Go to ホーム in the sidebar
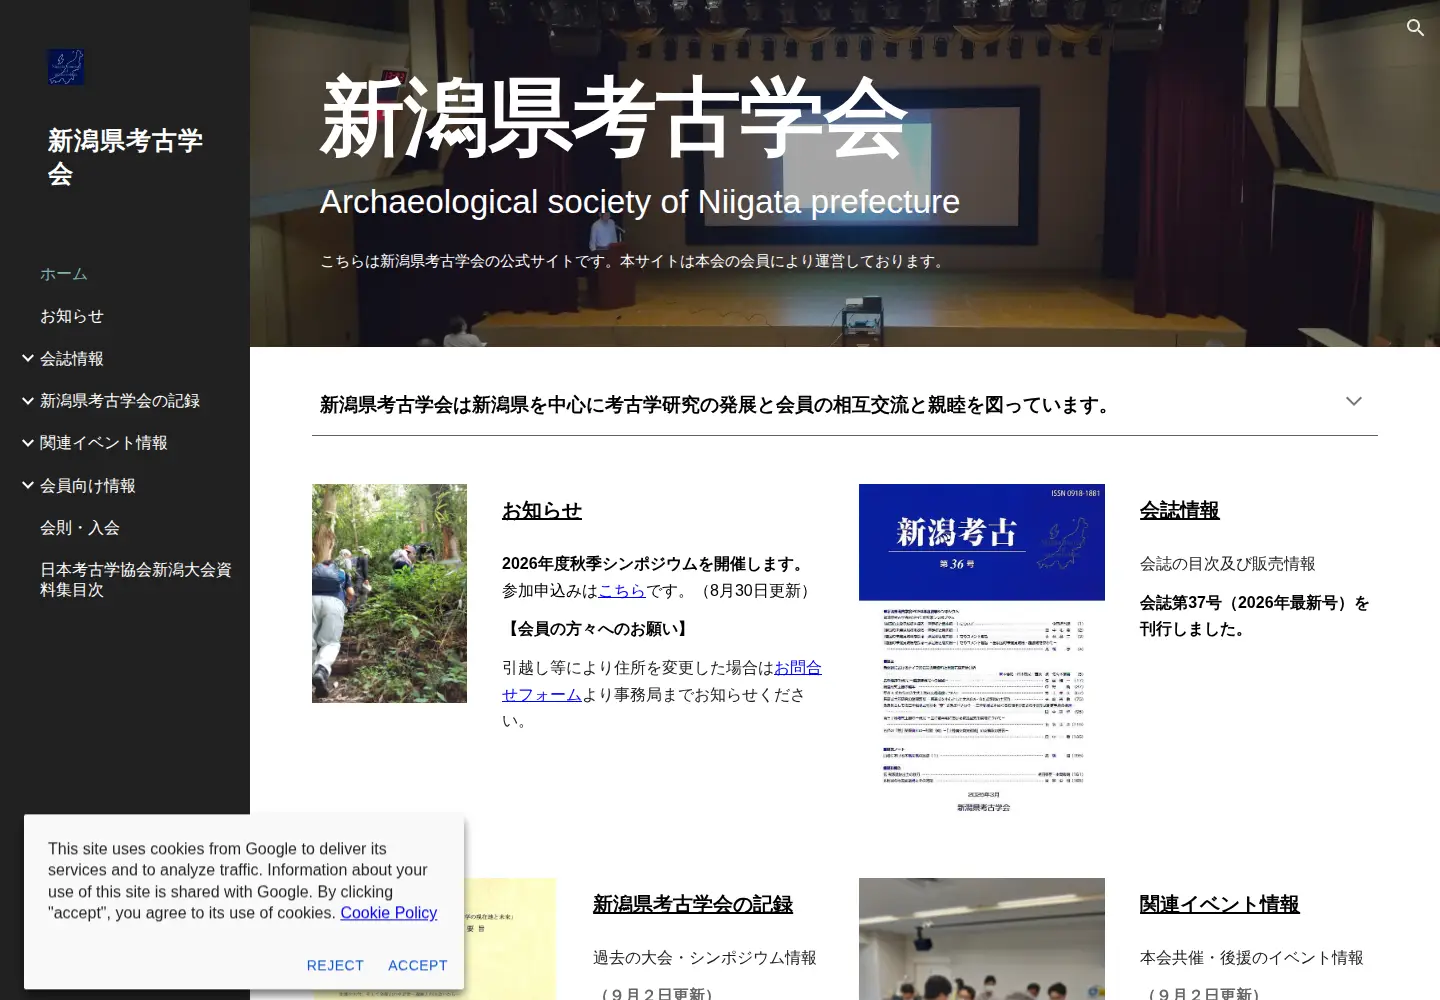This screenshot has width=1440, height=1000. (64, 274)
